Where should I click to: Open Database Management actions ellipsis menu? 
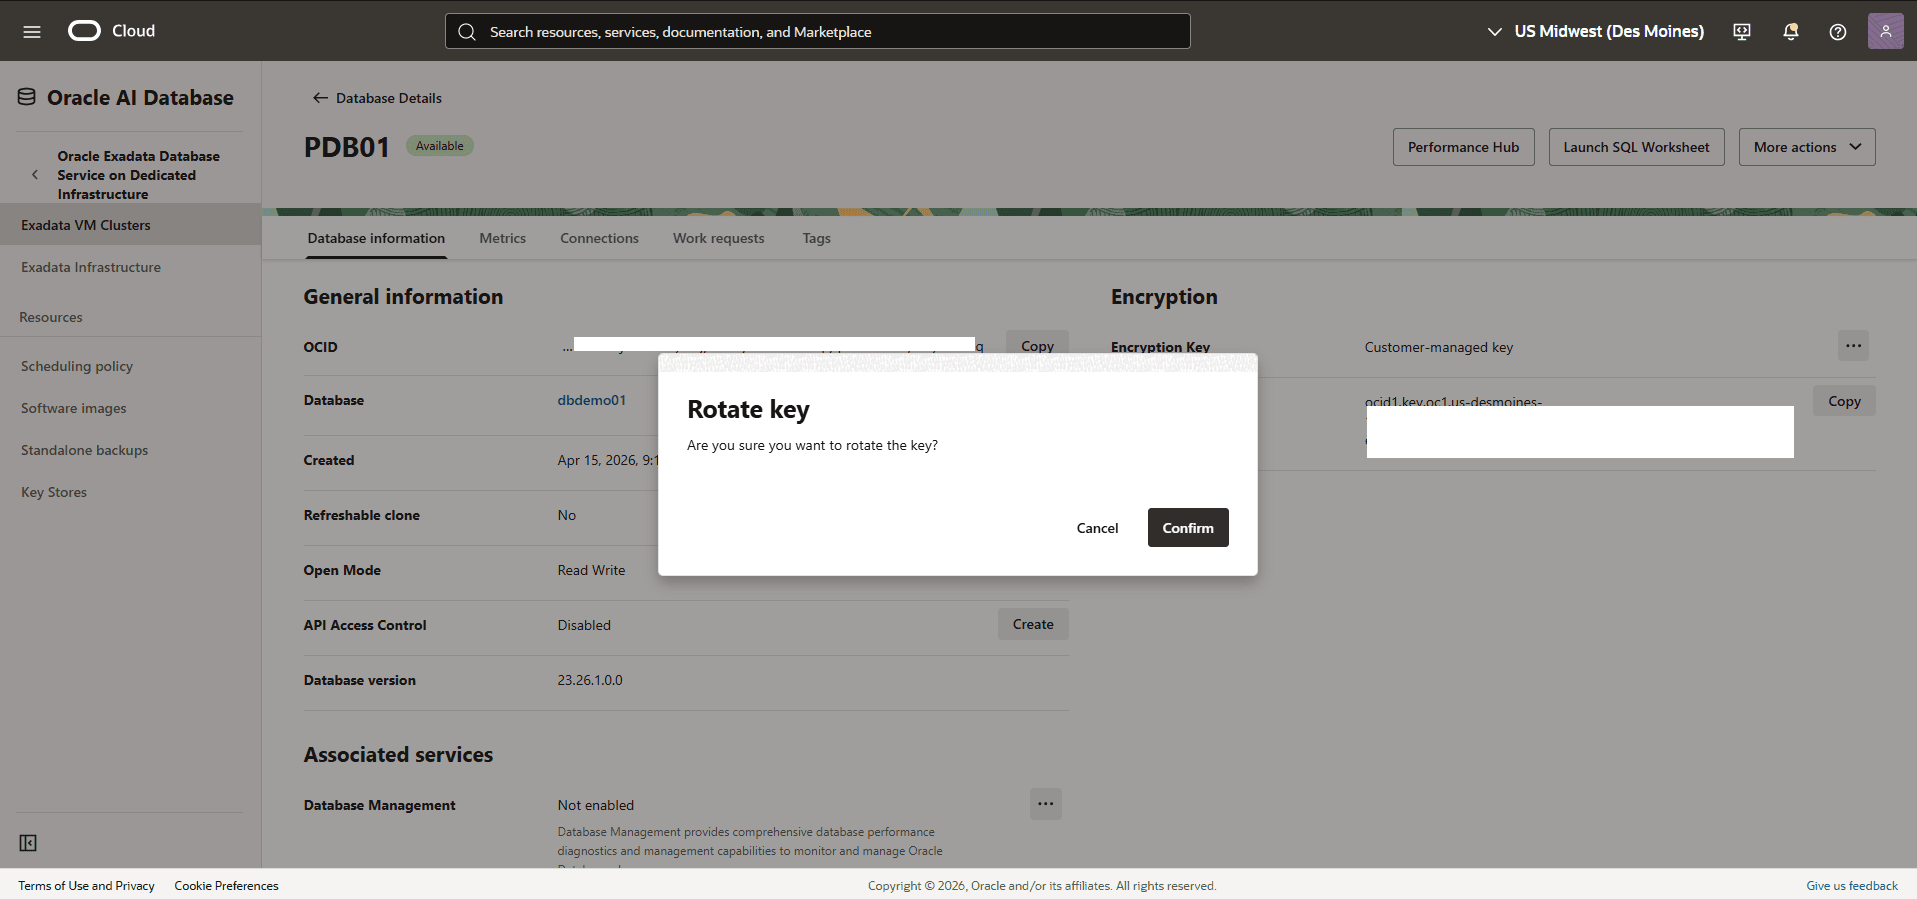tap(1046, 804)
